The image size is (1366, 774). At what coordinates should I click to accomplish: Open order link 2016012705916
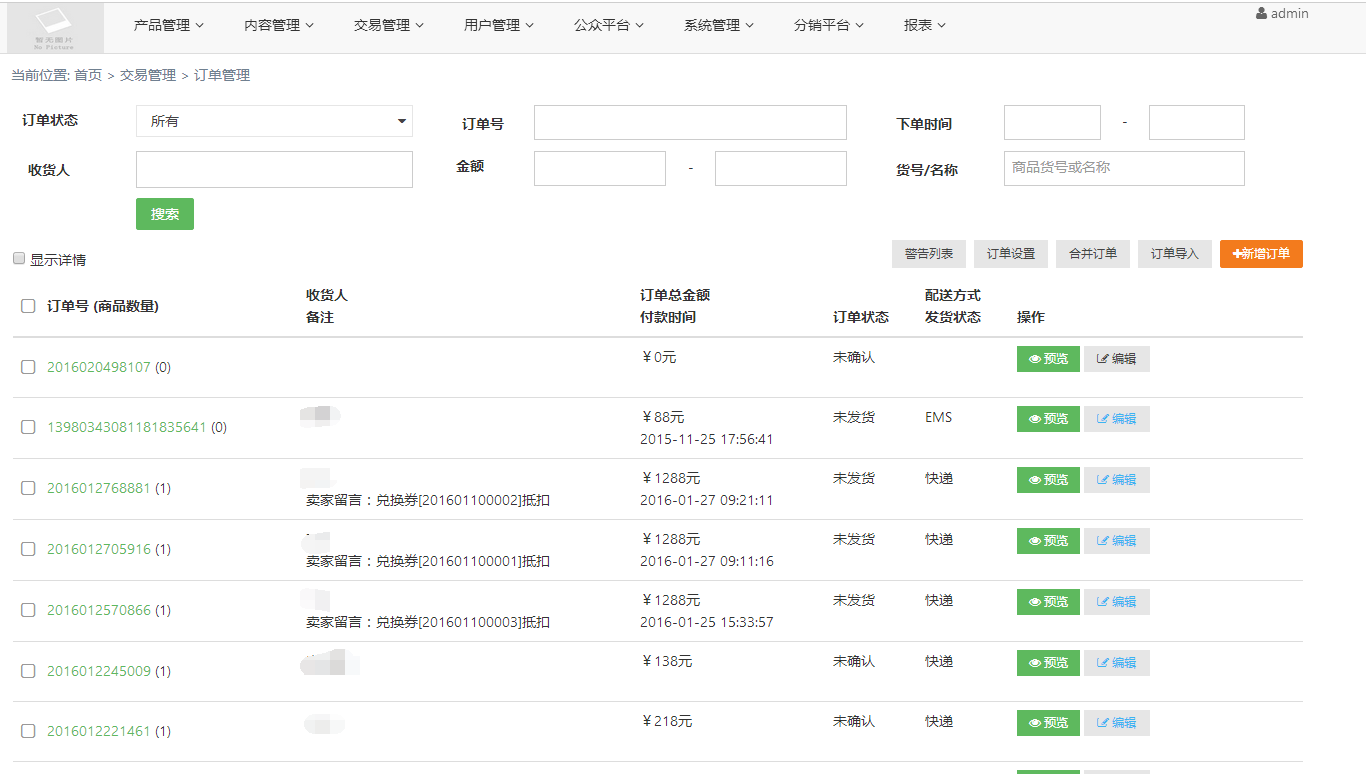[x=99, y=549]
